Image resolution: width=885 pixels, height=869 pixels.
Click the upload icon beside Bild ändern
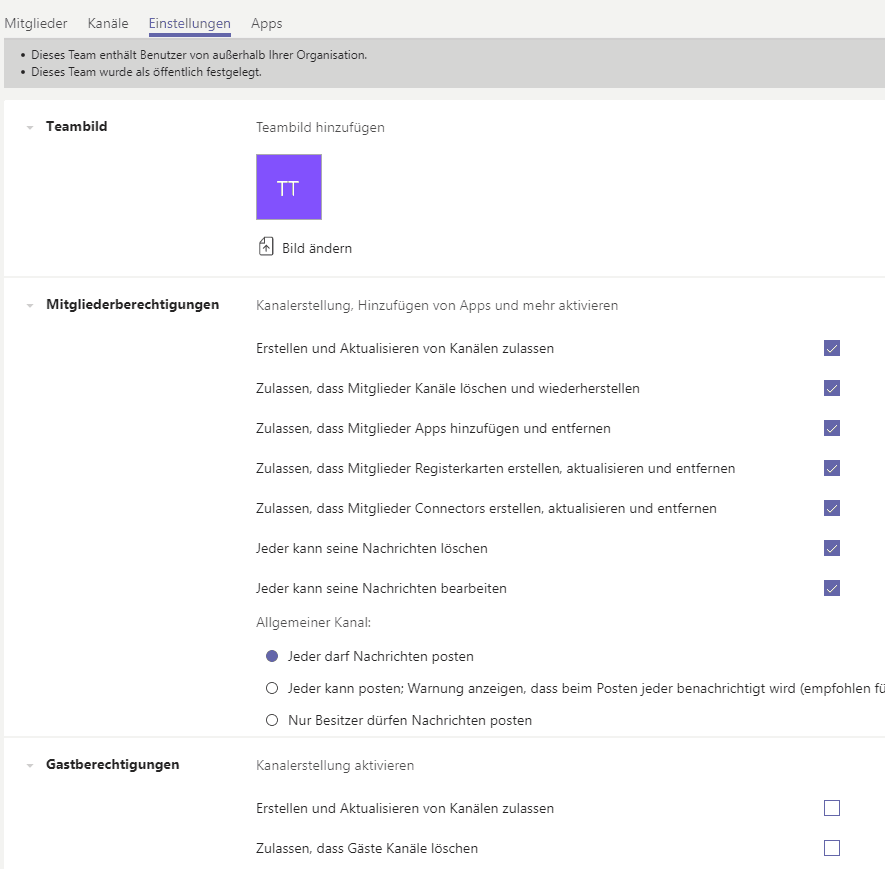pos(266,247)
